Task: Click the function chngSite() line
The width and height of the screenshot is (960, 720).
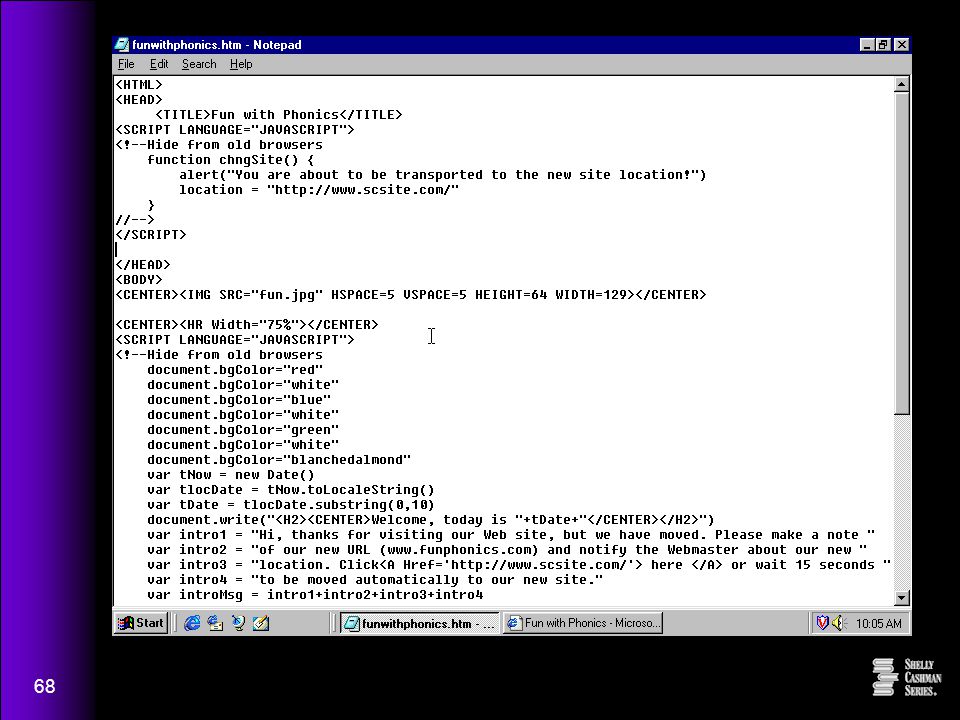Action: (230, 160)
